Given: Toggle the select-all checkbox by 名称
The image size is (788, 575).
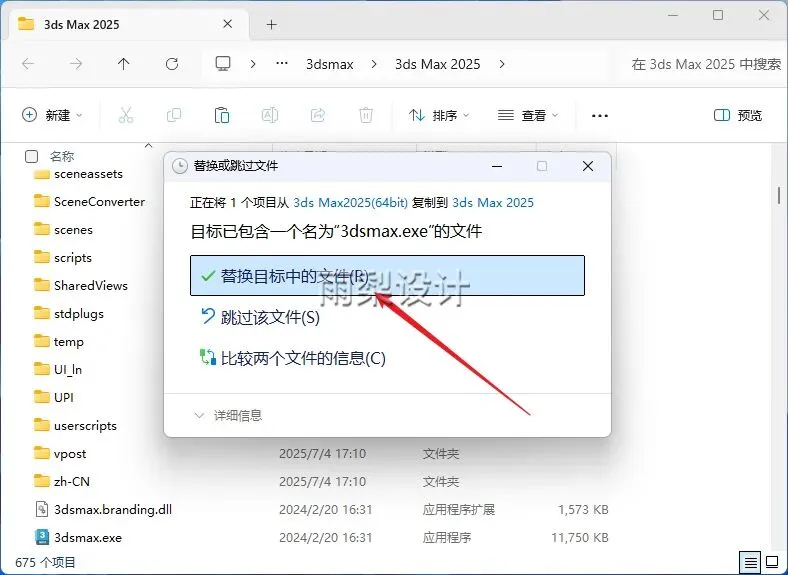Looking at the screenshot, I should [x=31, y=156].
